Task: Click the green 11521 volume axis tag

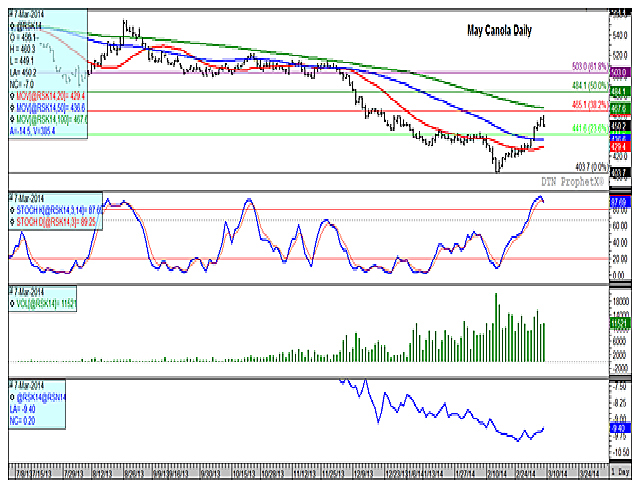Action: pyautogui.click(x=620, y=324)
